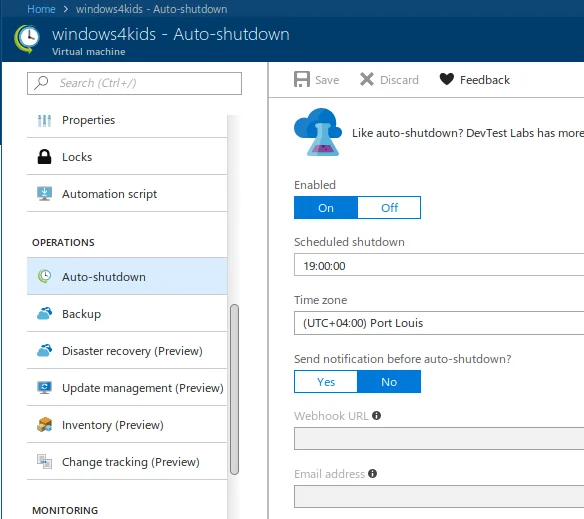
Task: Turn Enabled setting Off
Action: [x=389, y=208]
